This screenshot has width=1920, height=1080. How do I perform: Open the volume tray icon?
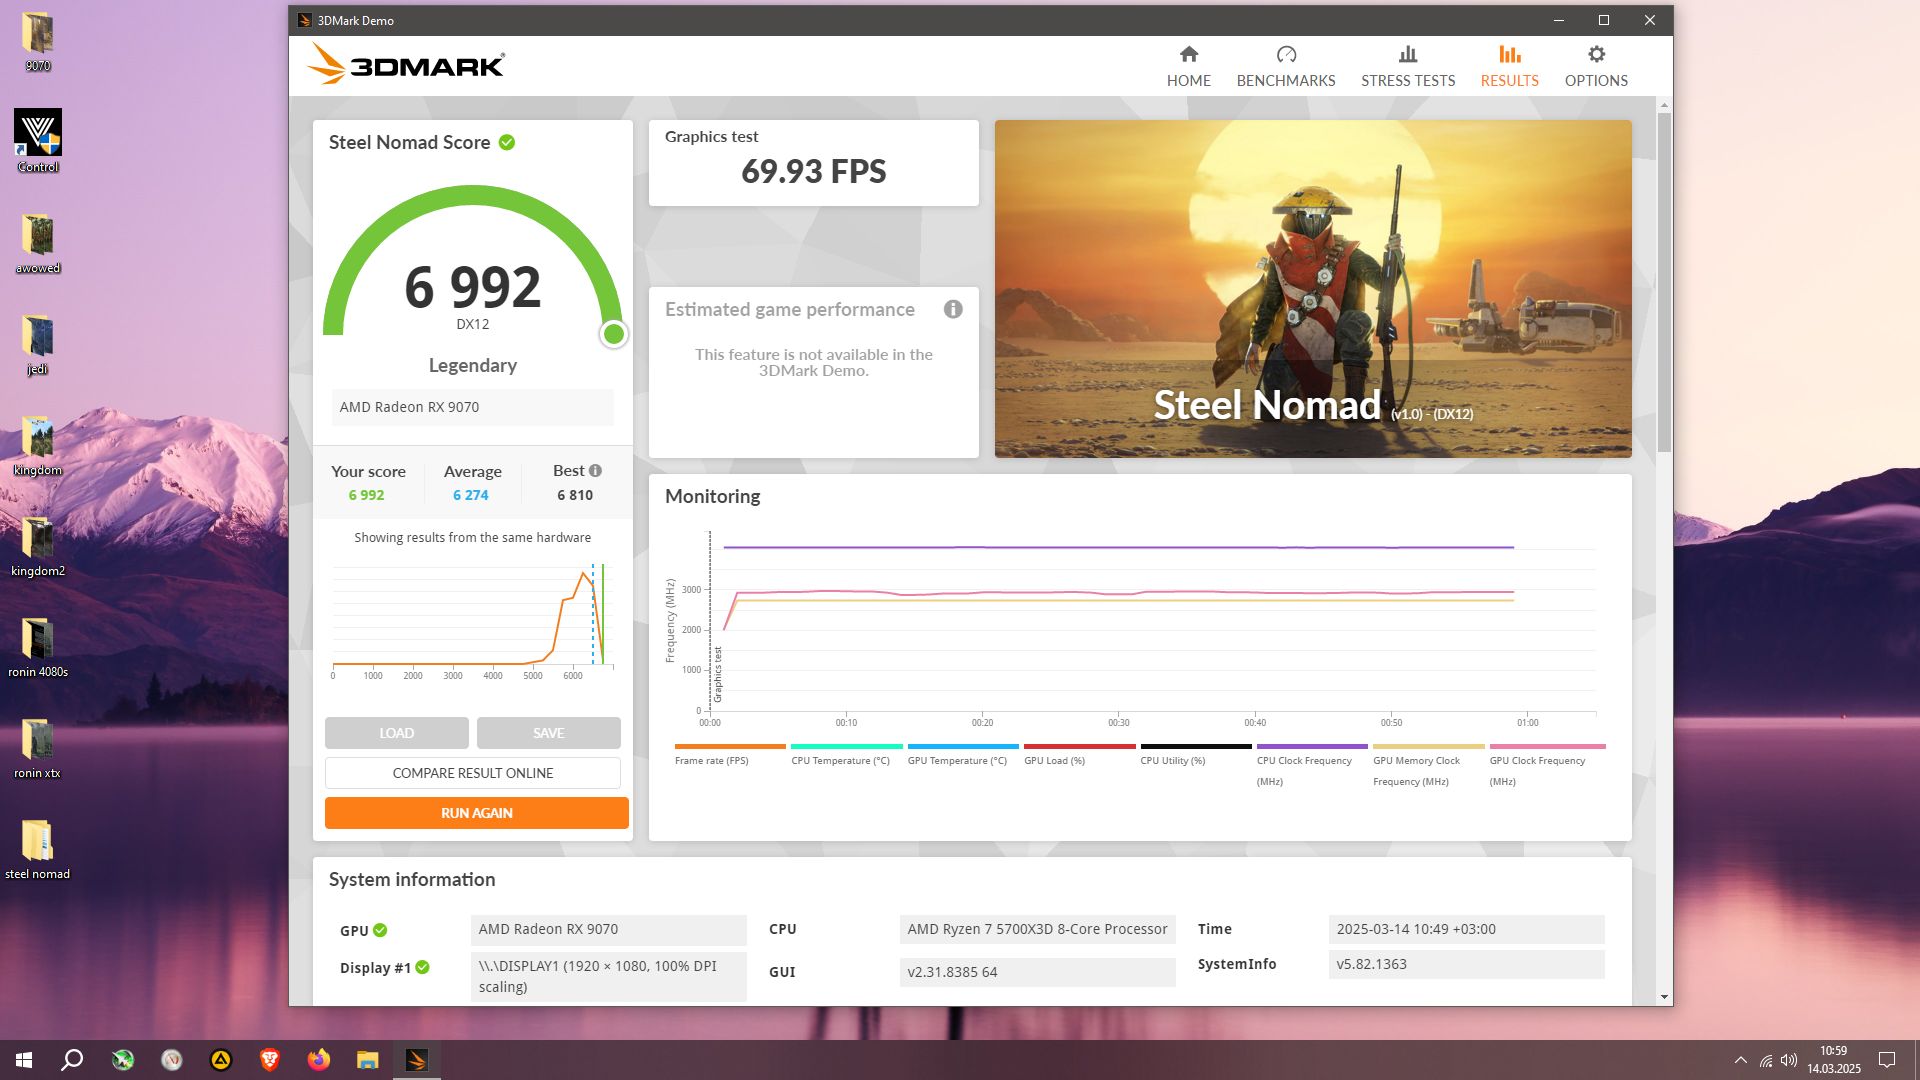point(1789,1060)
